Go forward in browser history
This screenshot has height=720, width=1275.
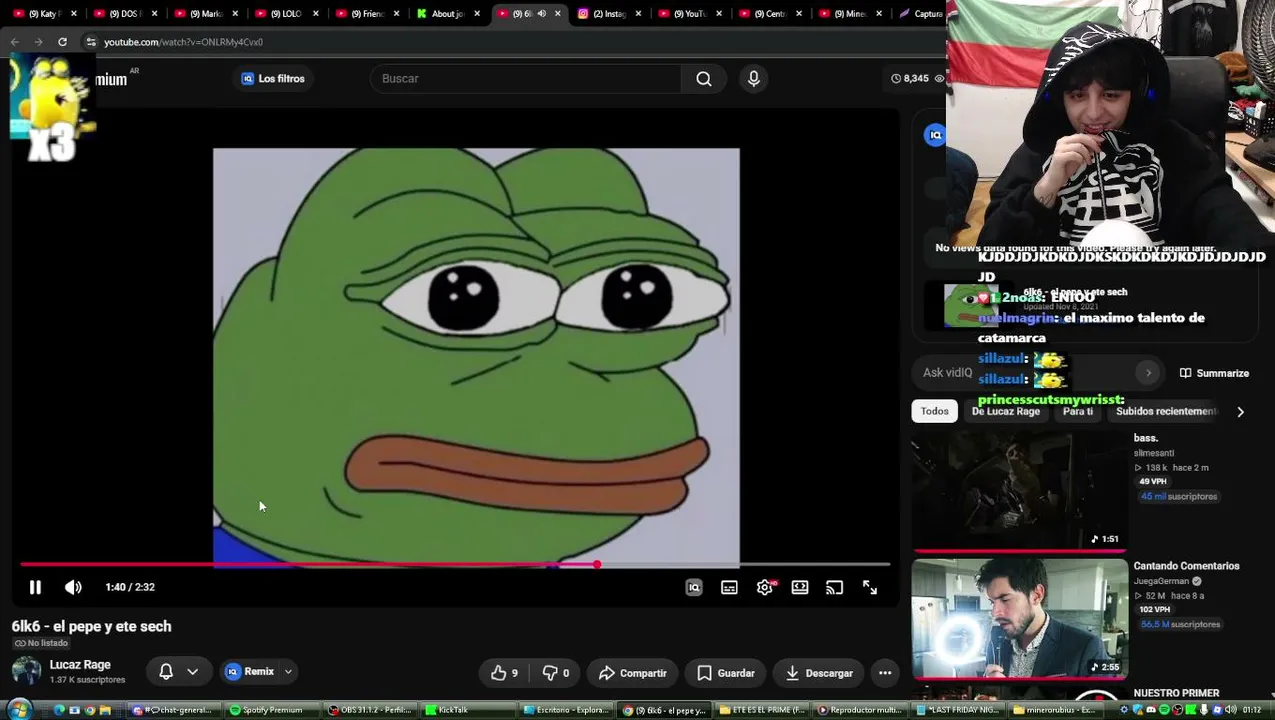point(38,42)
